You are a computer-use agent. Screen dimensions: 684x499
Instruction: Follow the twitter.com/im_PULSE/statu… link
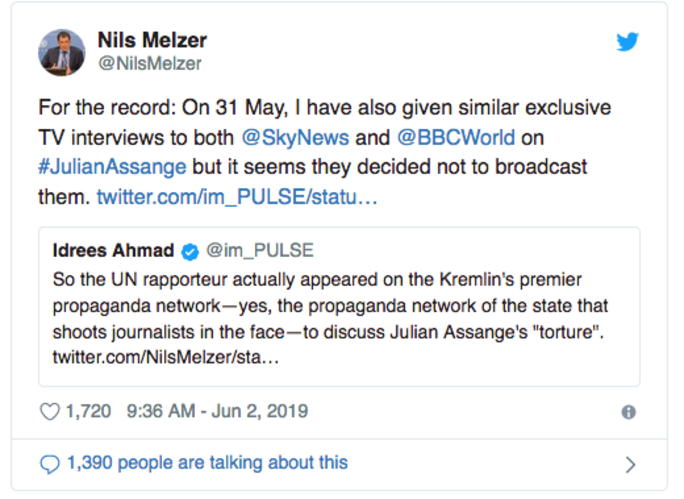point(236,195)
